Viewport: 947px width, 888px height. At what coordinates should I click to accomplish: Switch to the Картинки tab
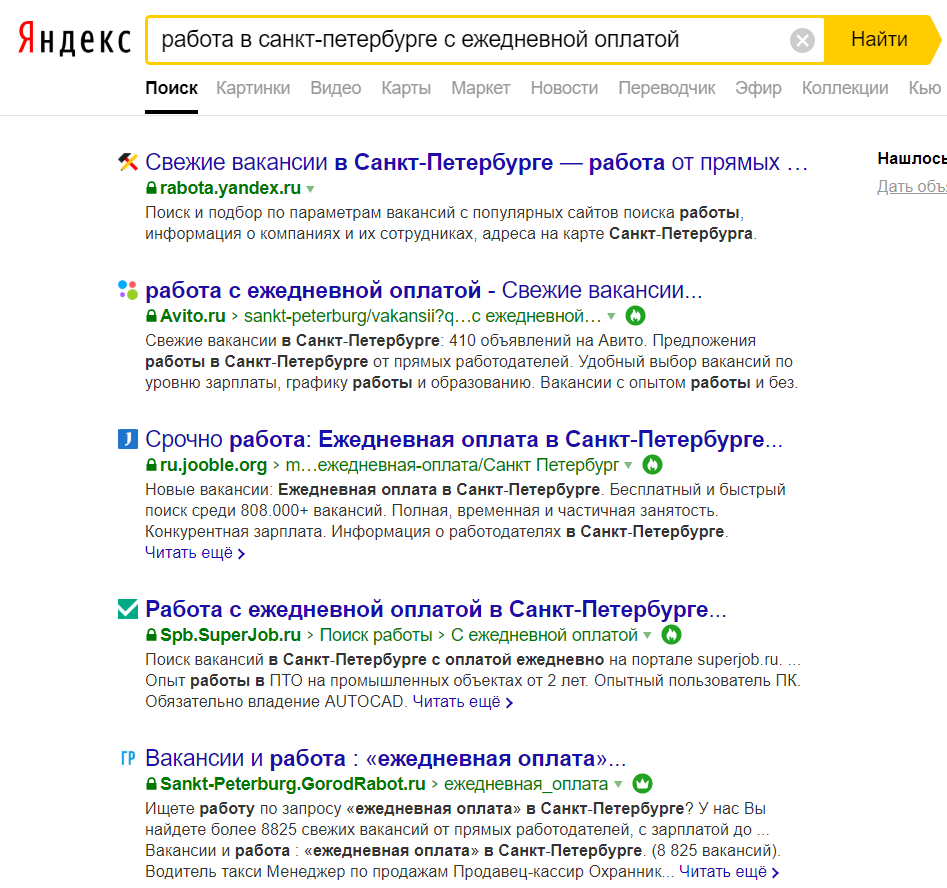(253, 88)
